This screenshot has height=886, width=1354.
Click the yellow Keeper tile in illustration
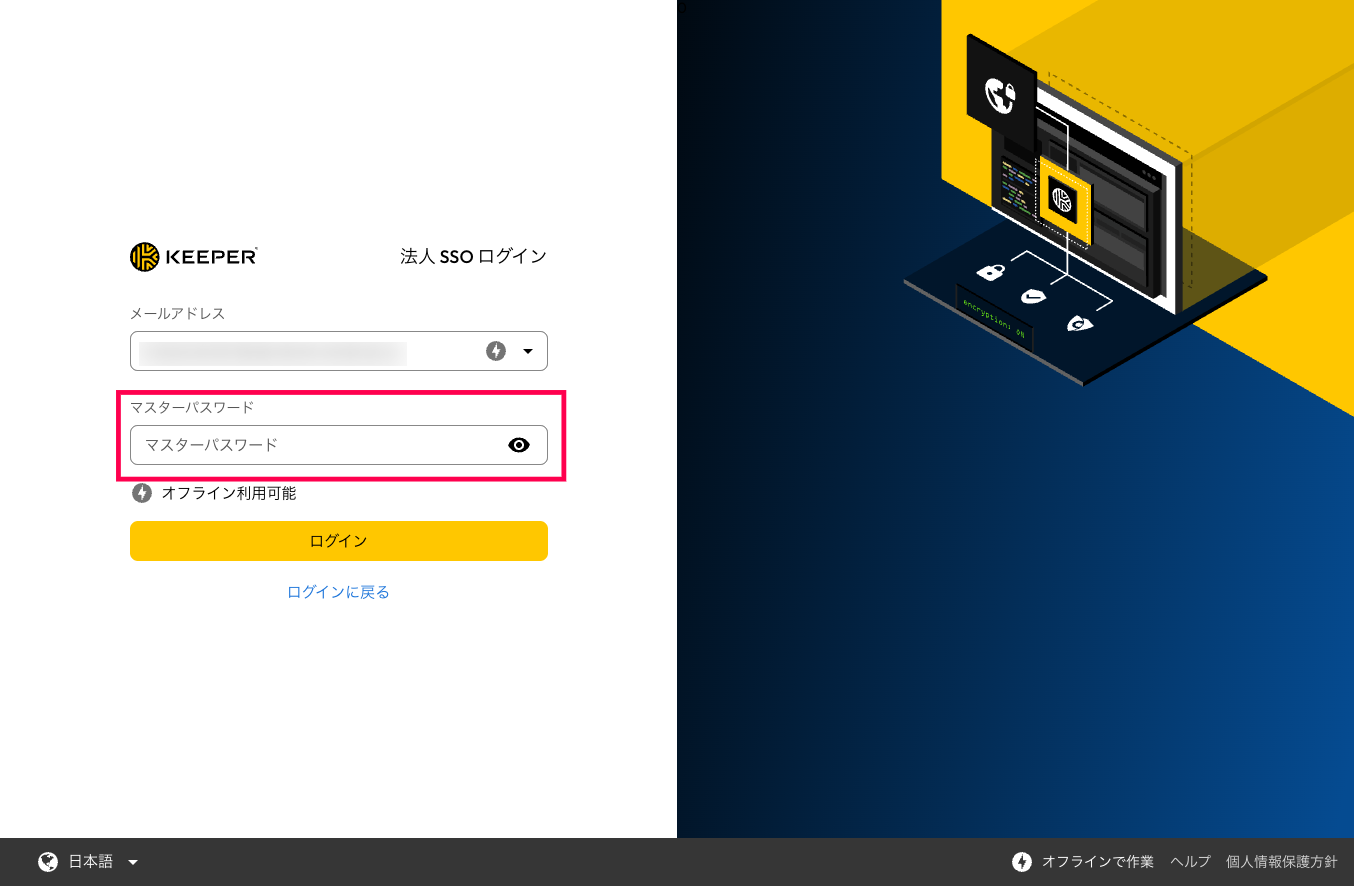1062,200
